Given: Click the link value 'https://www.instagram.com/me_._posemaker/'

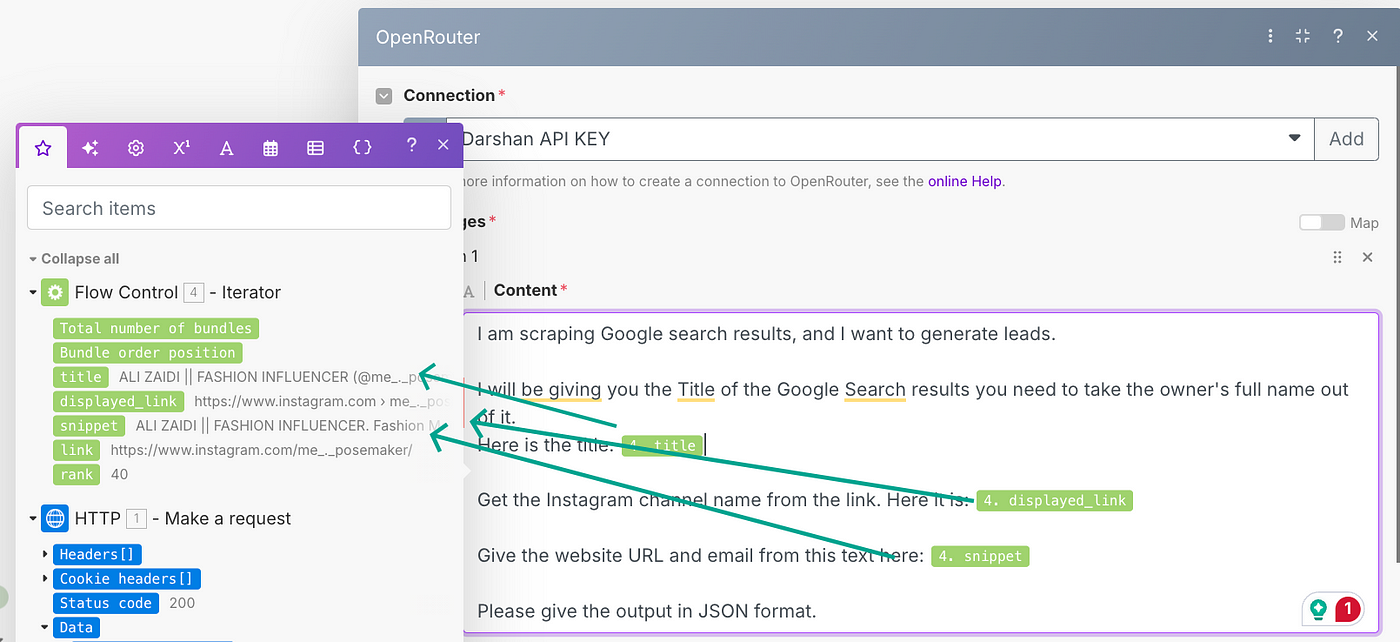Looking at the screenshot, I should pyautogui.click(x=261, y=450).
